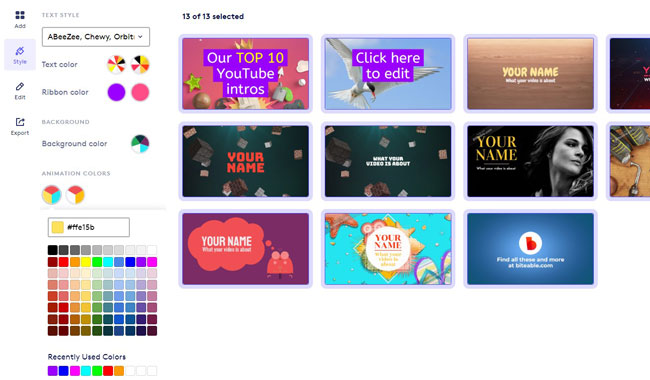Select the first animation colors cube
This screenshot has width=650, height=380.
52,195
